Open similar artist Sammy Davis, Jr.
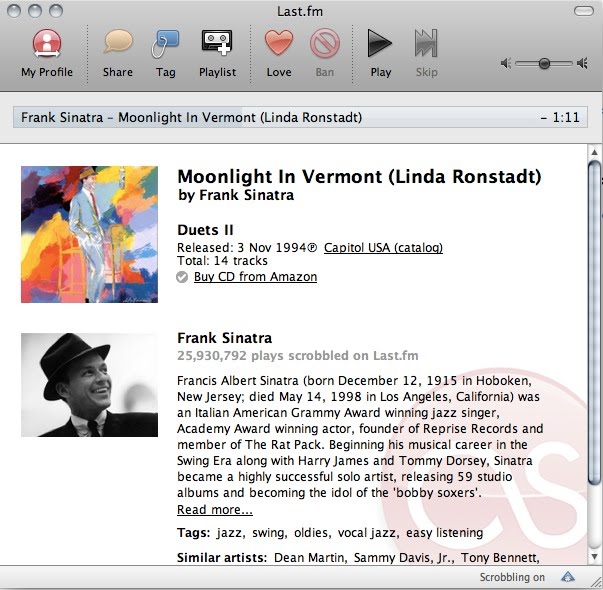Viewport: 603px width, 590px height. [403, 557]
